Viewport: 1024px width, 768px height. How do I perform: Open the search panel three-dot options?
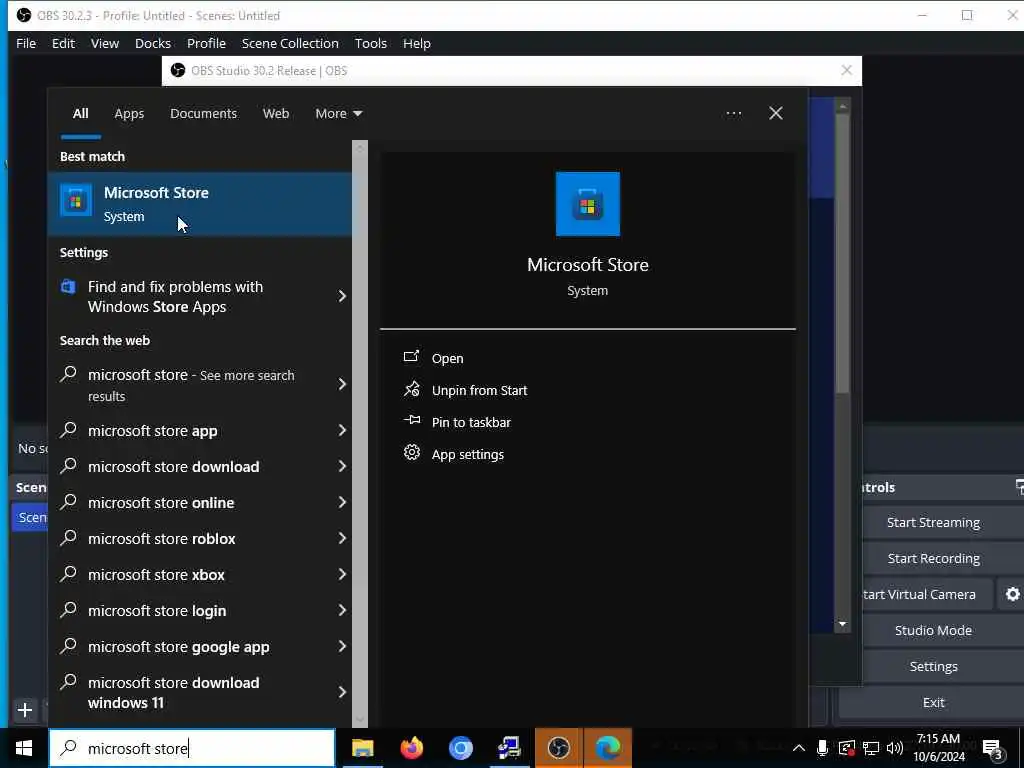point(733,114)
